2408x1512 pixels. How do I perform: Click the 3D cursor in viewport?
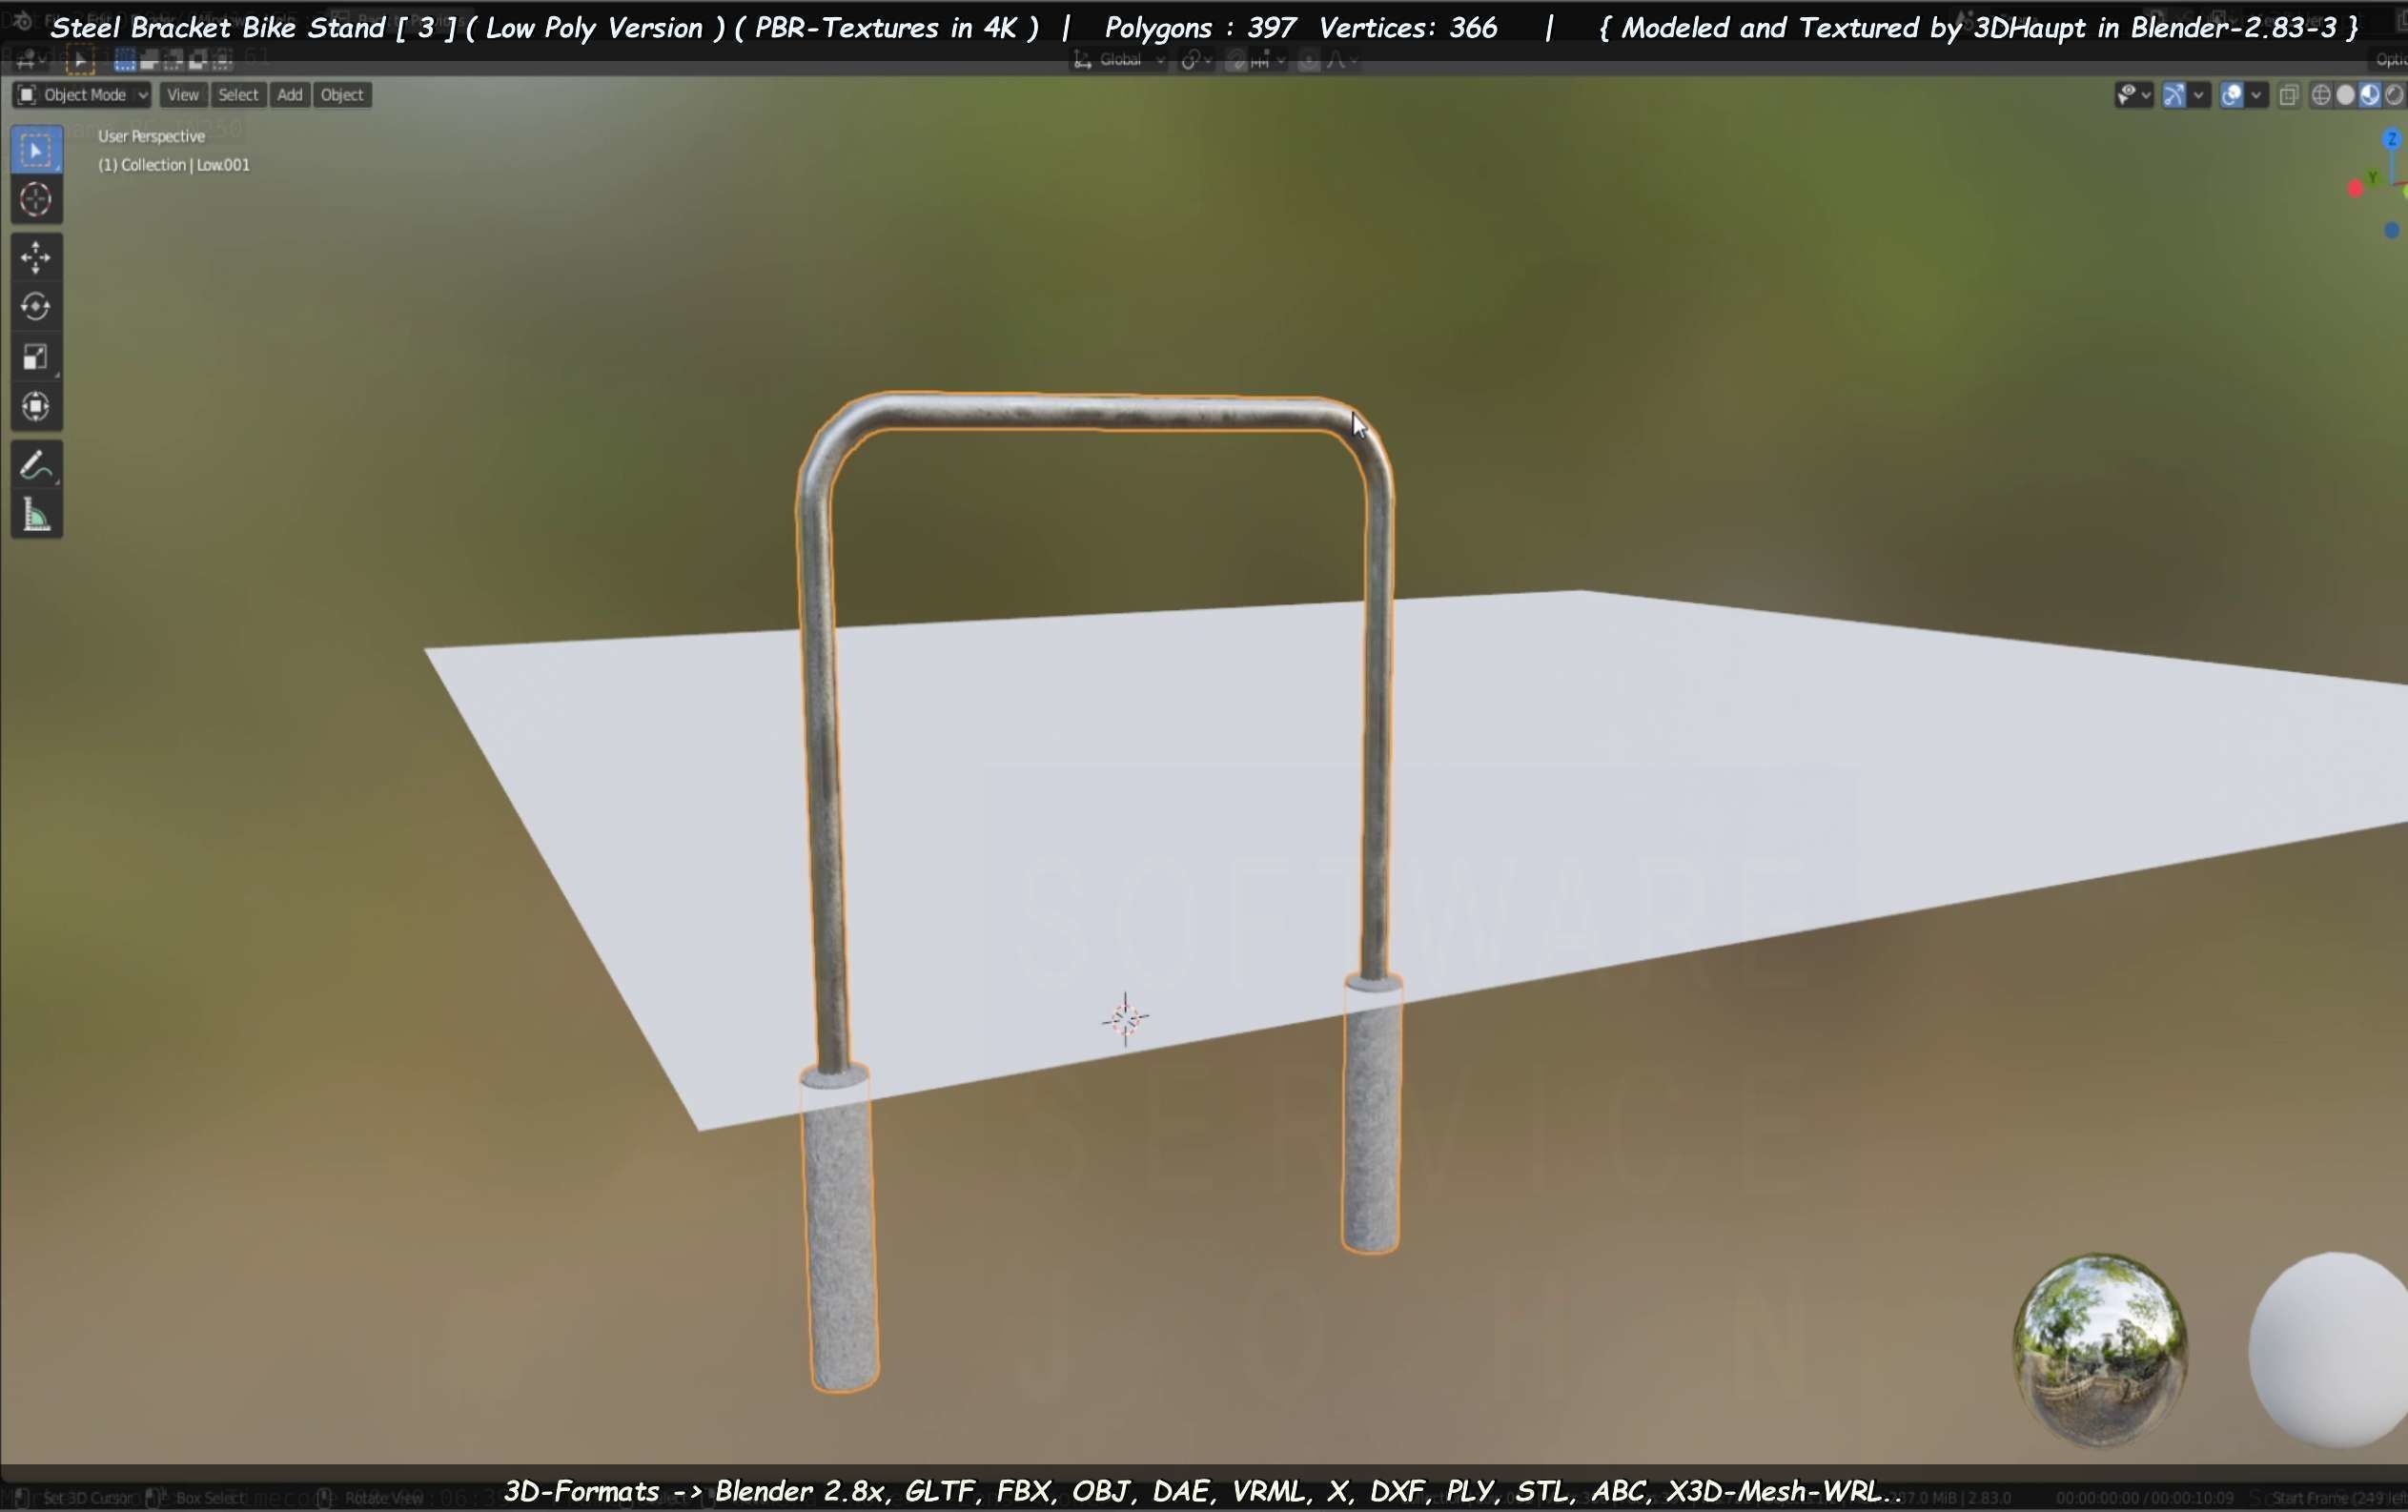pos(1125,1019)
